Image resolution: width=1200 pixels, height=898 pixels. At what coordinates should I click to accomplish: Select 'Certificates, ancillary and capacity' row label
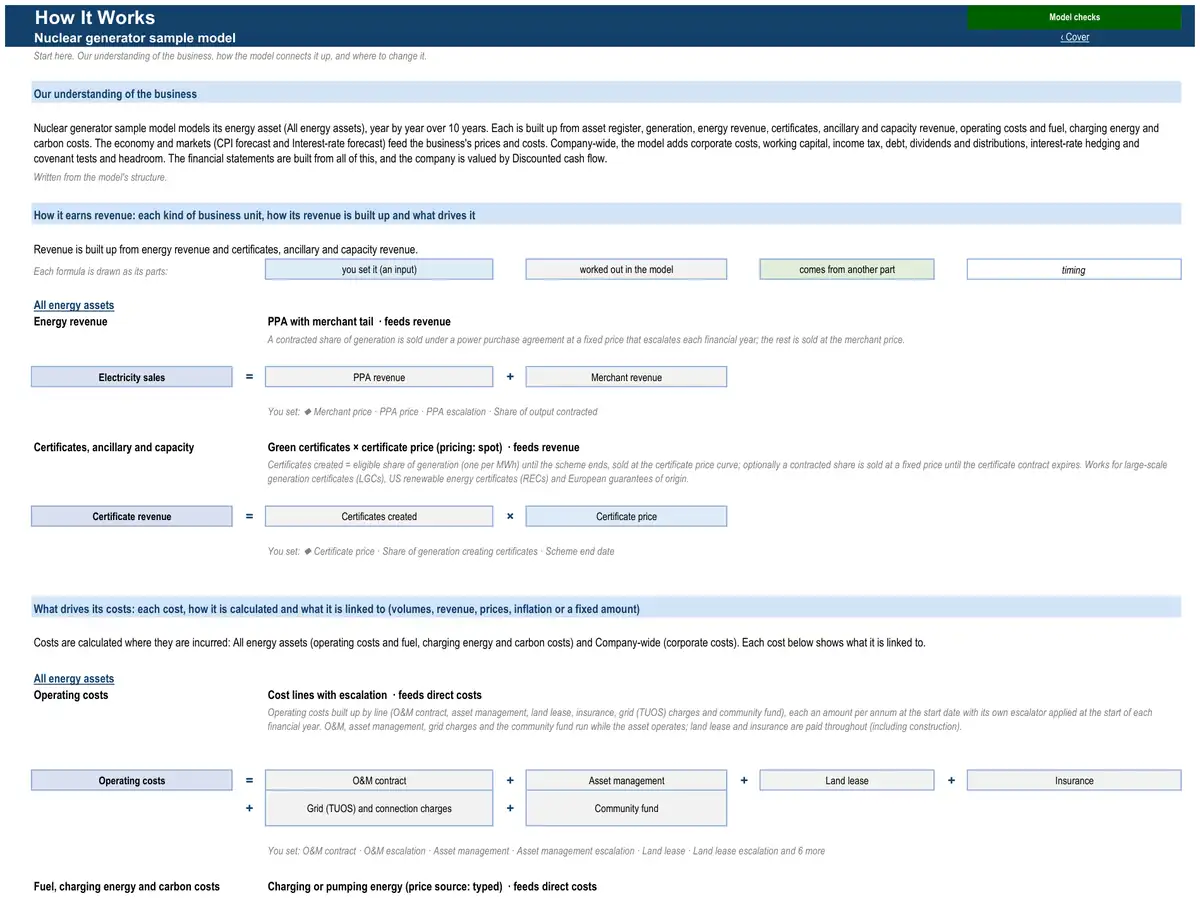(114, 447)
